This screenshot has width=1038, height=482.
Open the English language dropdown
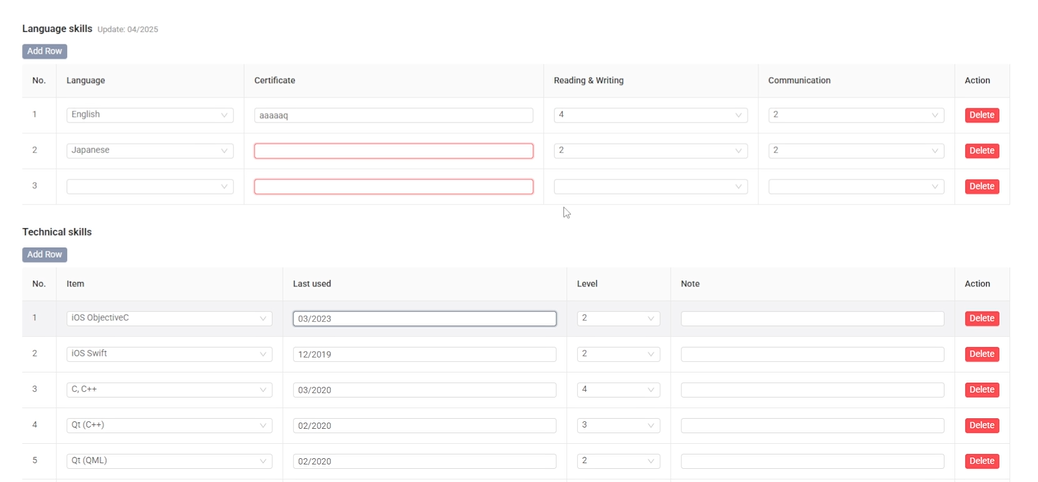point(149,115)
